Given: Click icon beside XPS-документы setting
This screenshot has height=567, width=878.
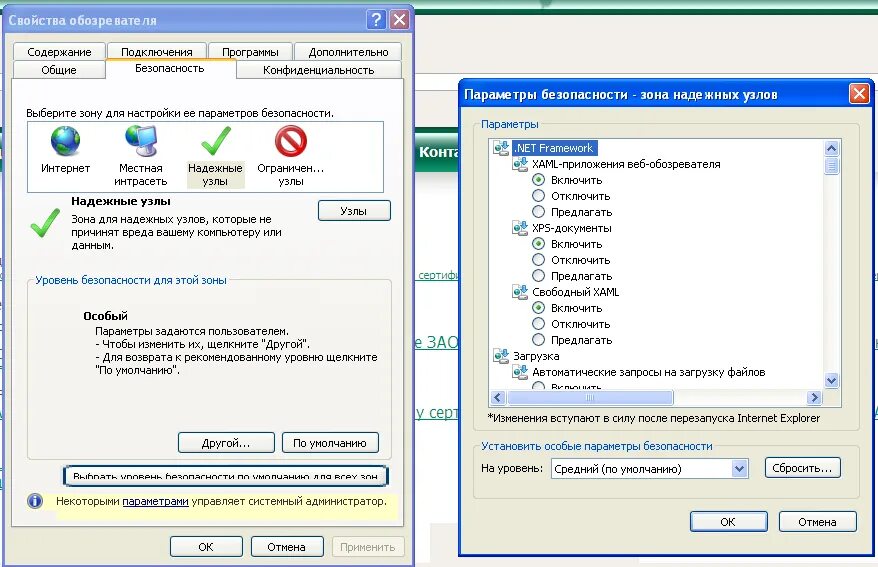Looking at the screenshot, I should pyautogui.click(x=520, y=228).
